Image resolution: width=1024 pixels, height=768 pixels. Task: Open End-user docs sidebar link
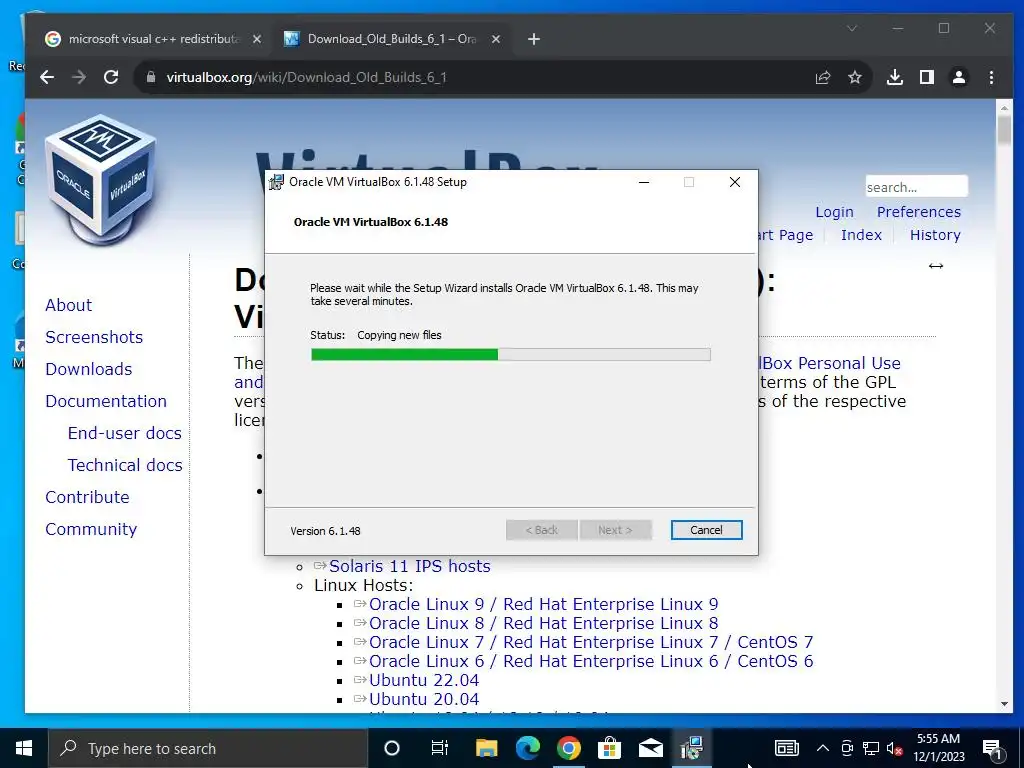(125, 433)
